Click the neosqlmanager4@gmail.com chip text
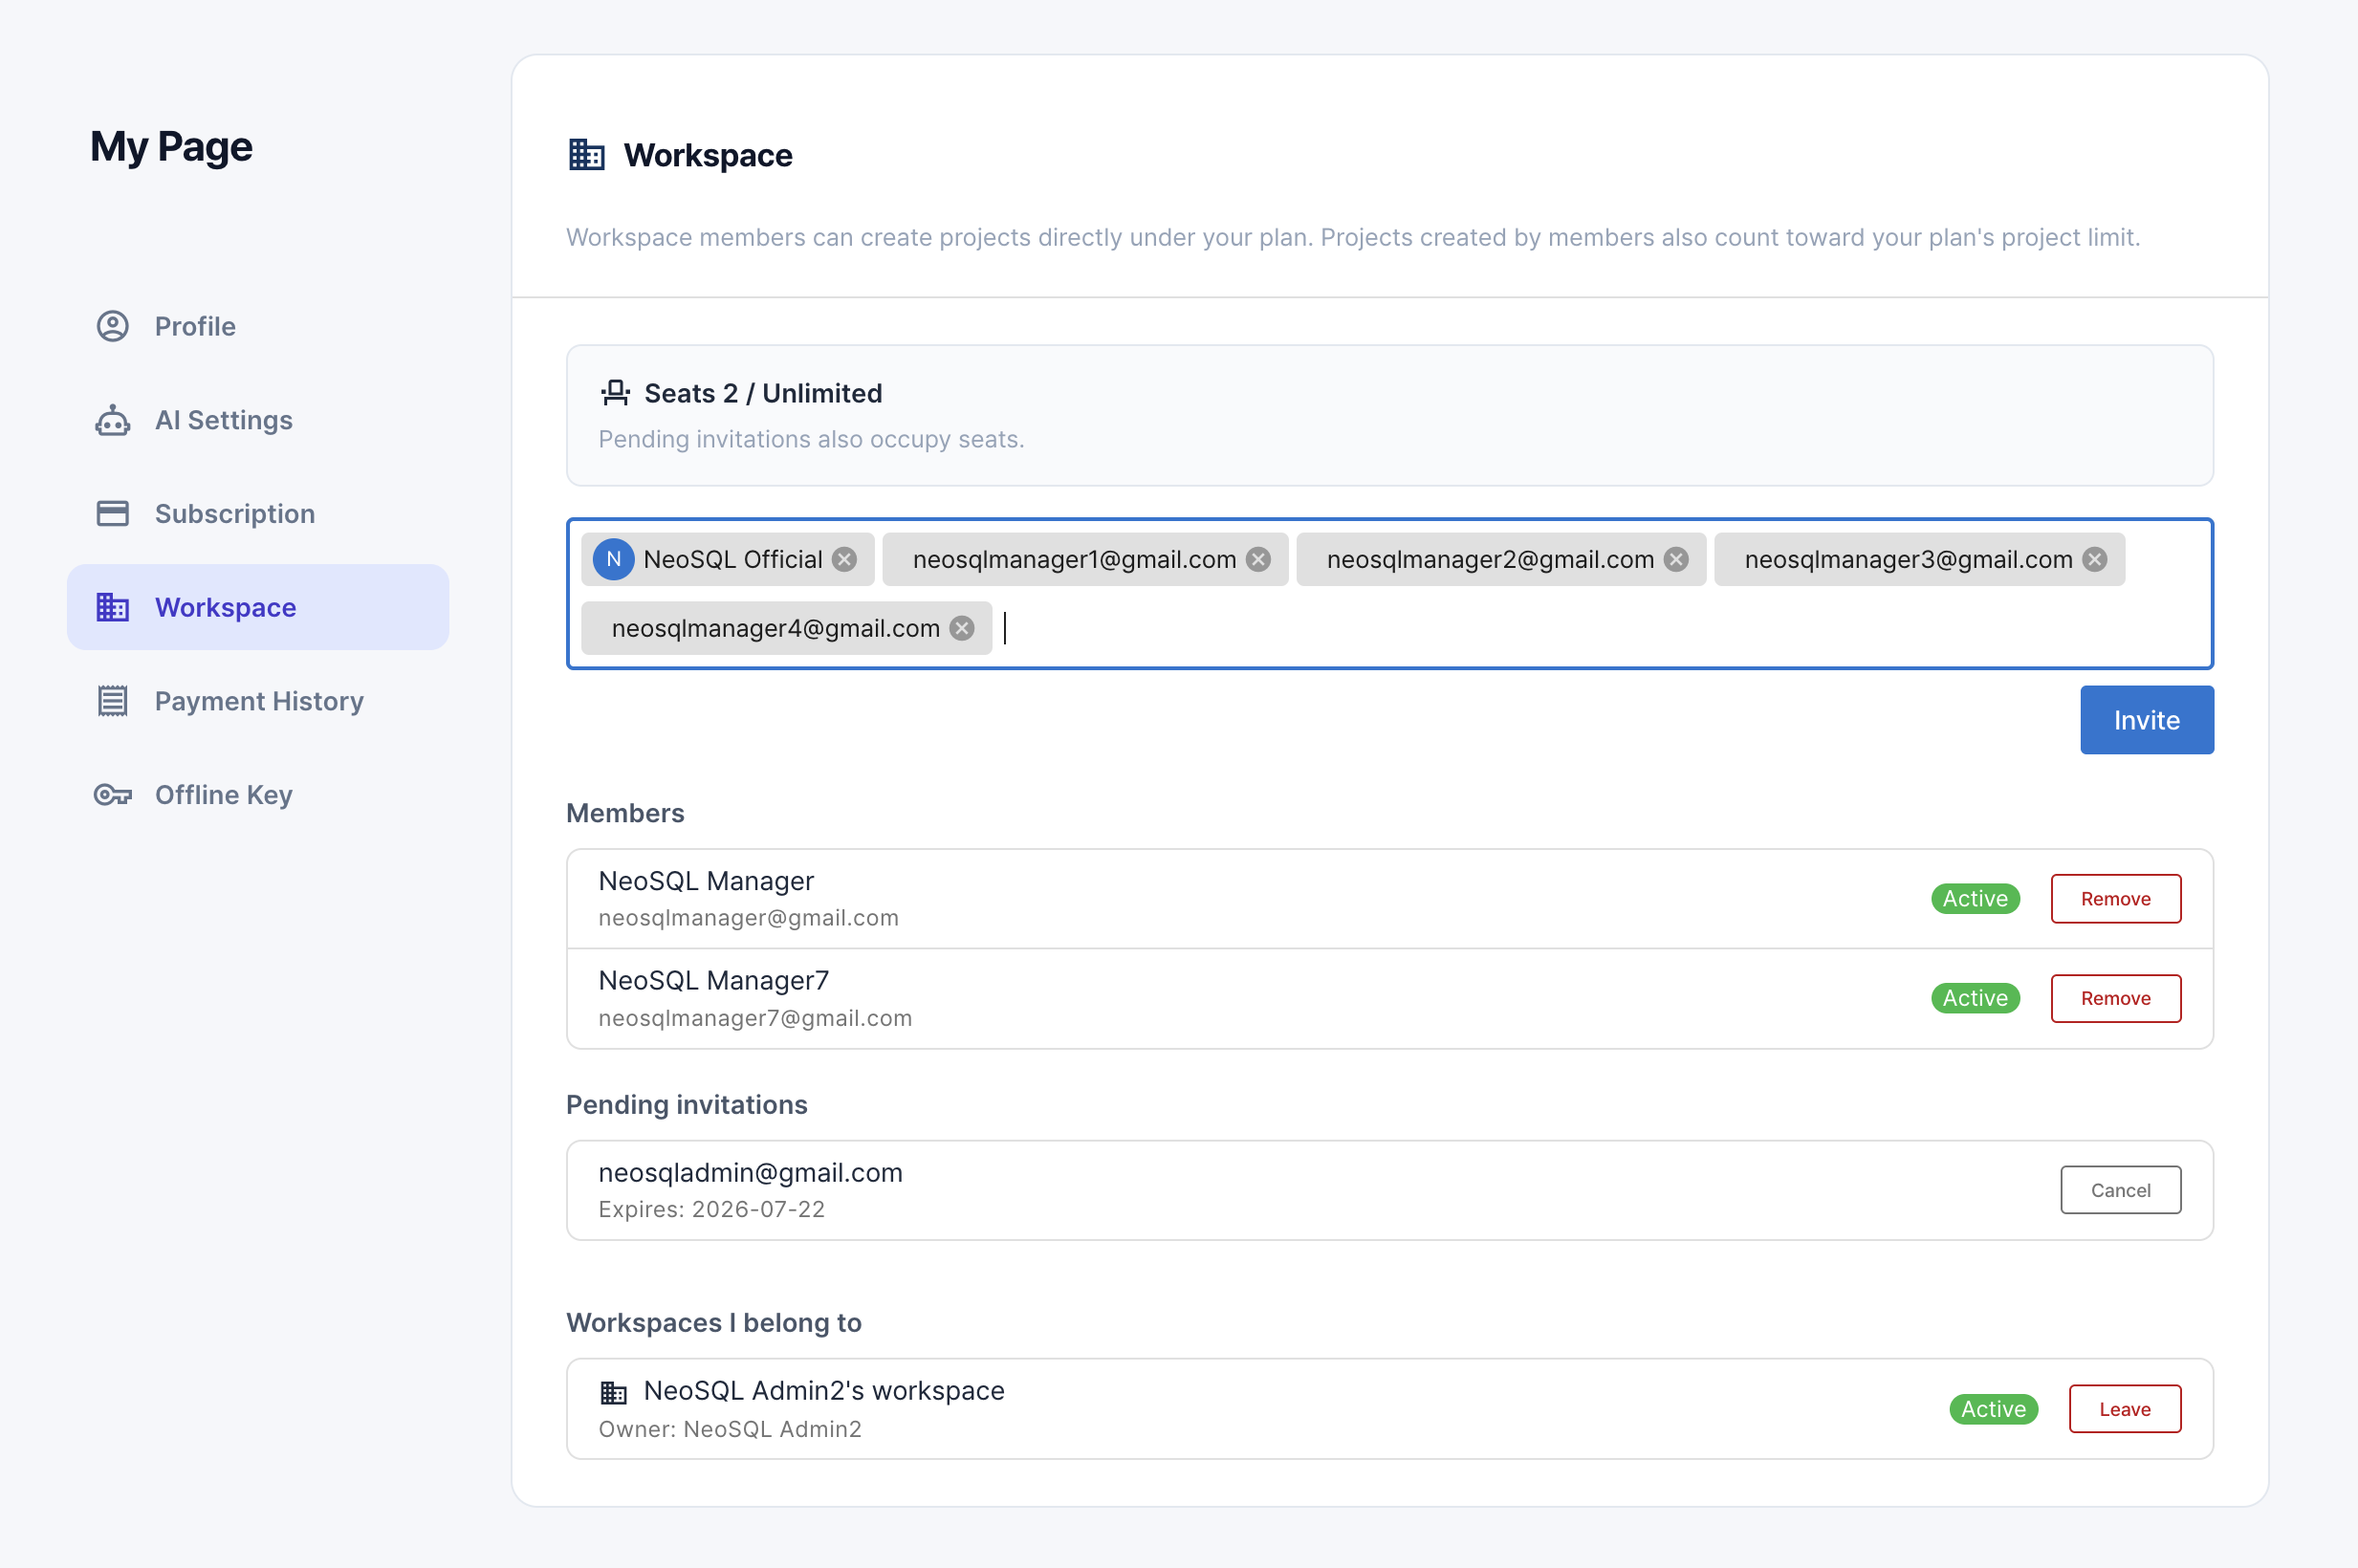Image resolution: width=2358 pixels, height=1568 pixels. (776, 628)
